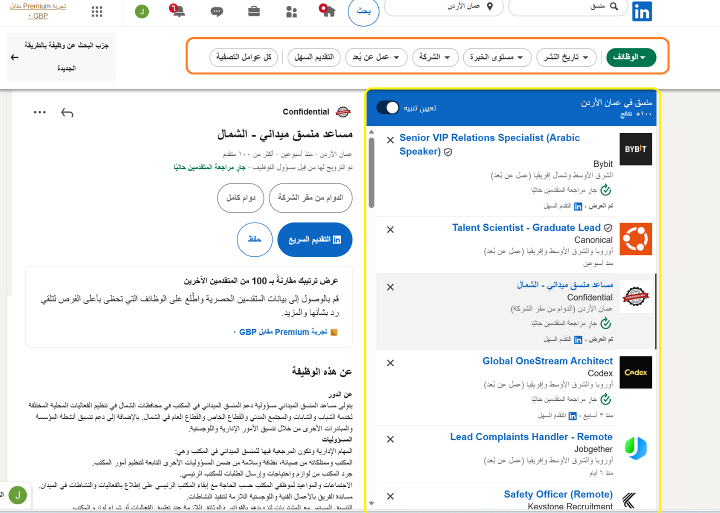Click the Codex company logo
The height and width of the screenshot is (513, 720).
636,372
